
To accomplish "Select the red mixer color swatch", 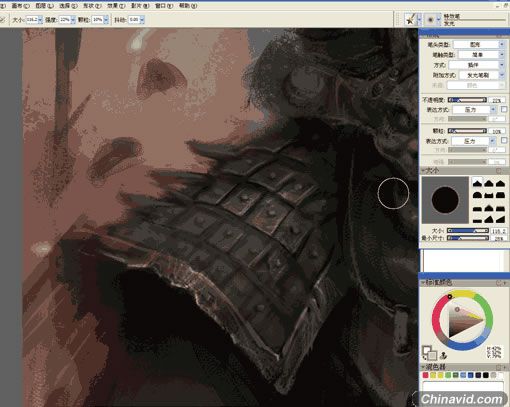I will (425, 375).
